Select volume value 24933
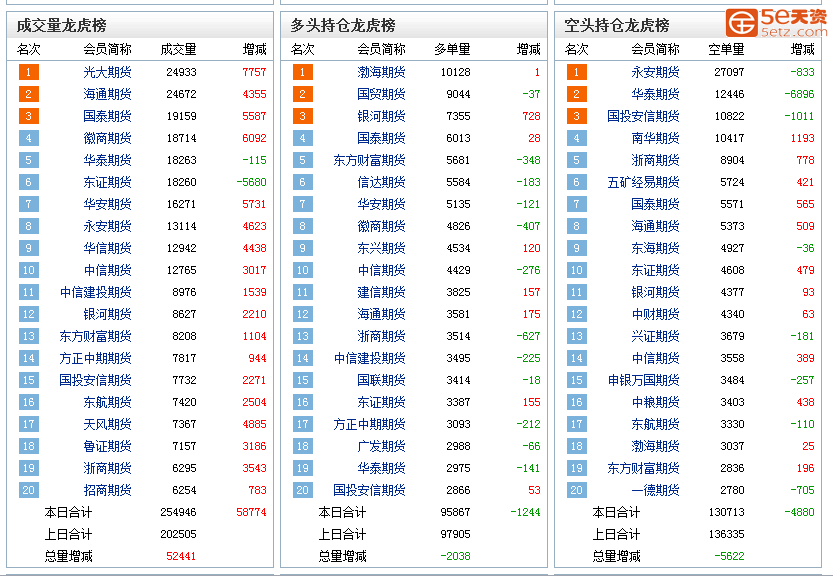The width and height of the screenshot is (833, 576). click(x=181, y=72)
